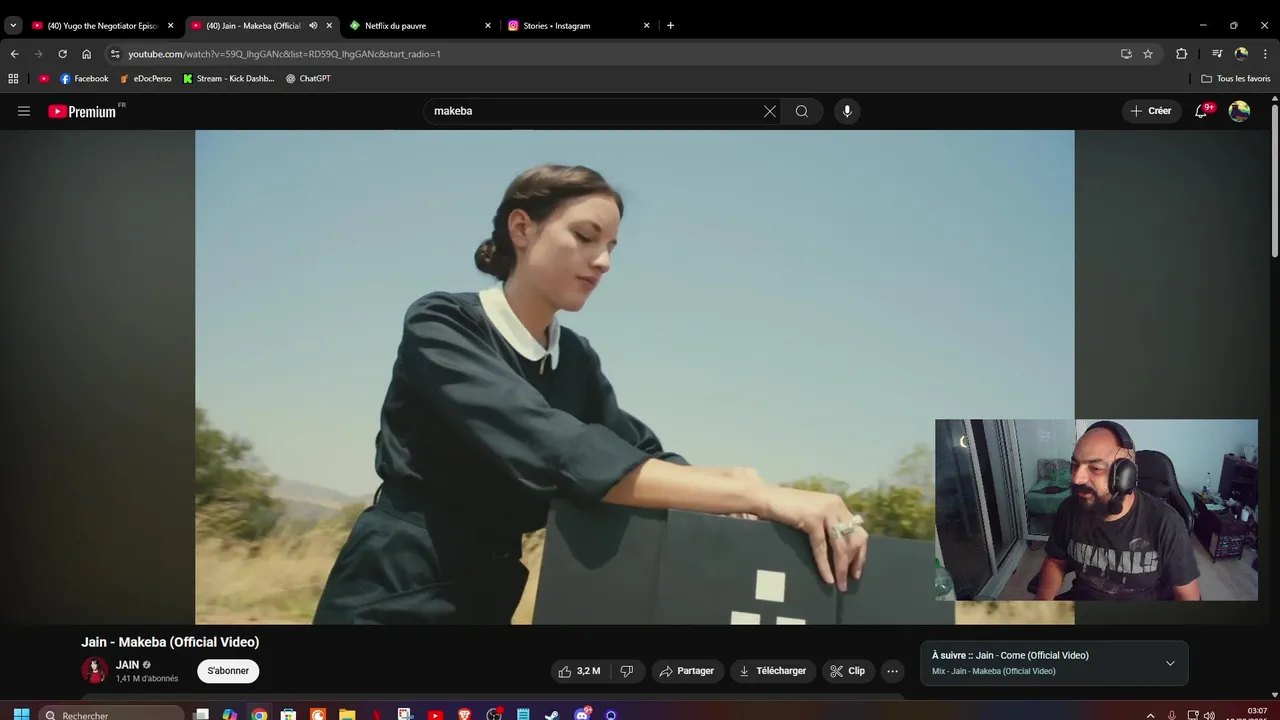Open the JAIN channel name link
The height and width of the screenshot is (720, 1280).
pyautogui.click(x=127, y=665)
